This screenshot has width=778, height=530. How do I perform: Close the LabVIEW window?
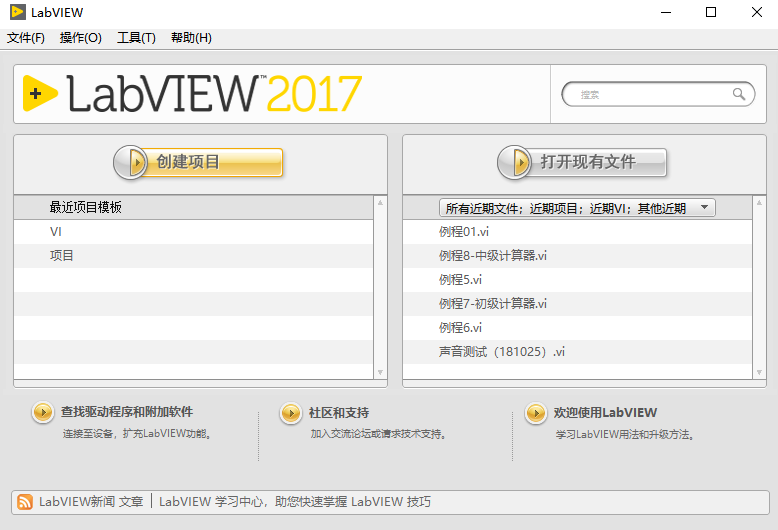tap(757, 12)
